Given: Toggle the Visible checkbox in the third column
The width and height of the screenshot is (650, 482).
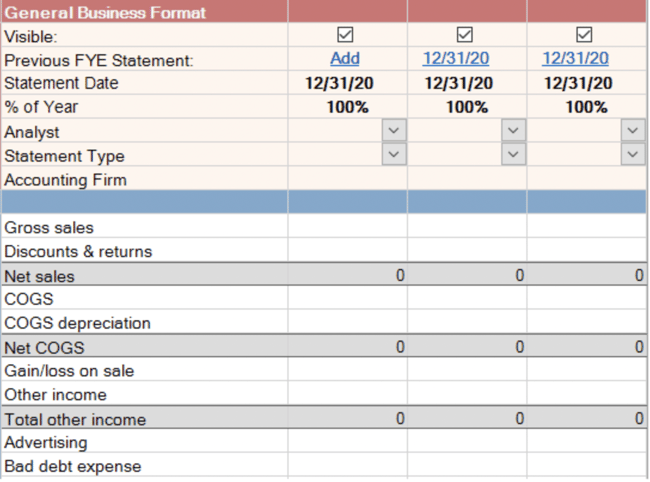Looking at the screenshot, I should [x=584, y=35].
